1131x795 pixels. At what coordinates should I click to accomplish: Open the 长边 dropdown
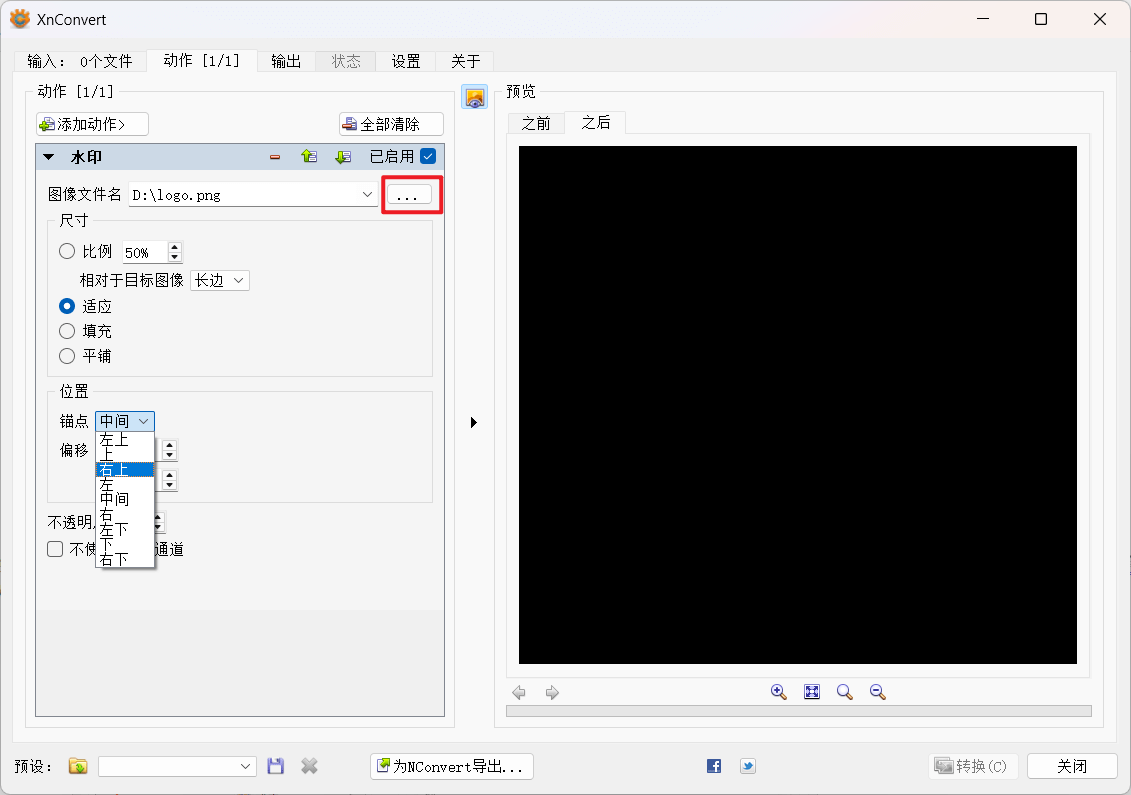[x=220, y=280]
